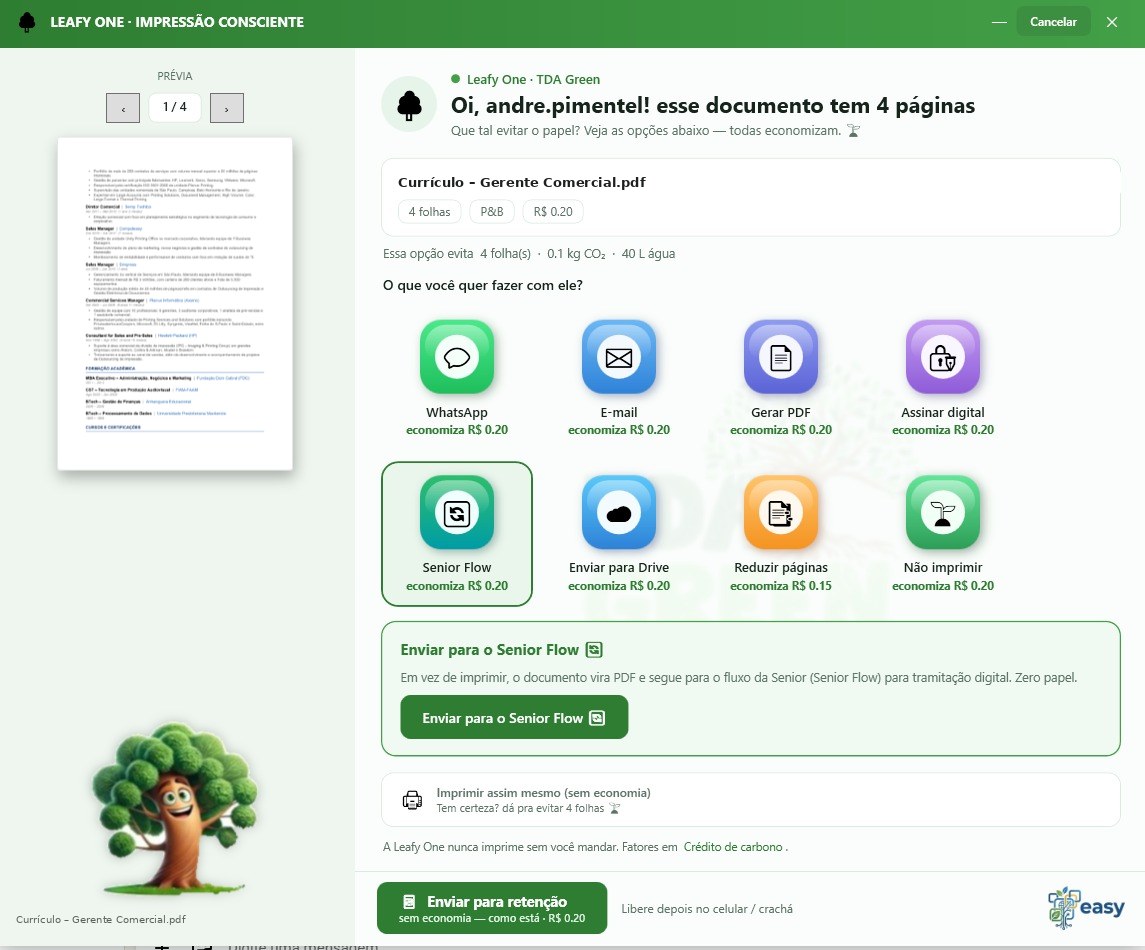Select the E-mail envelope icon
Viewport: 1145px width, 950px height.
(x=619, y=357)
